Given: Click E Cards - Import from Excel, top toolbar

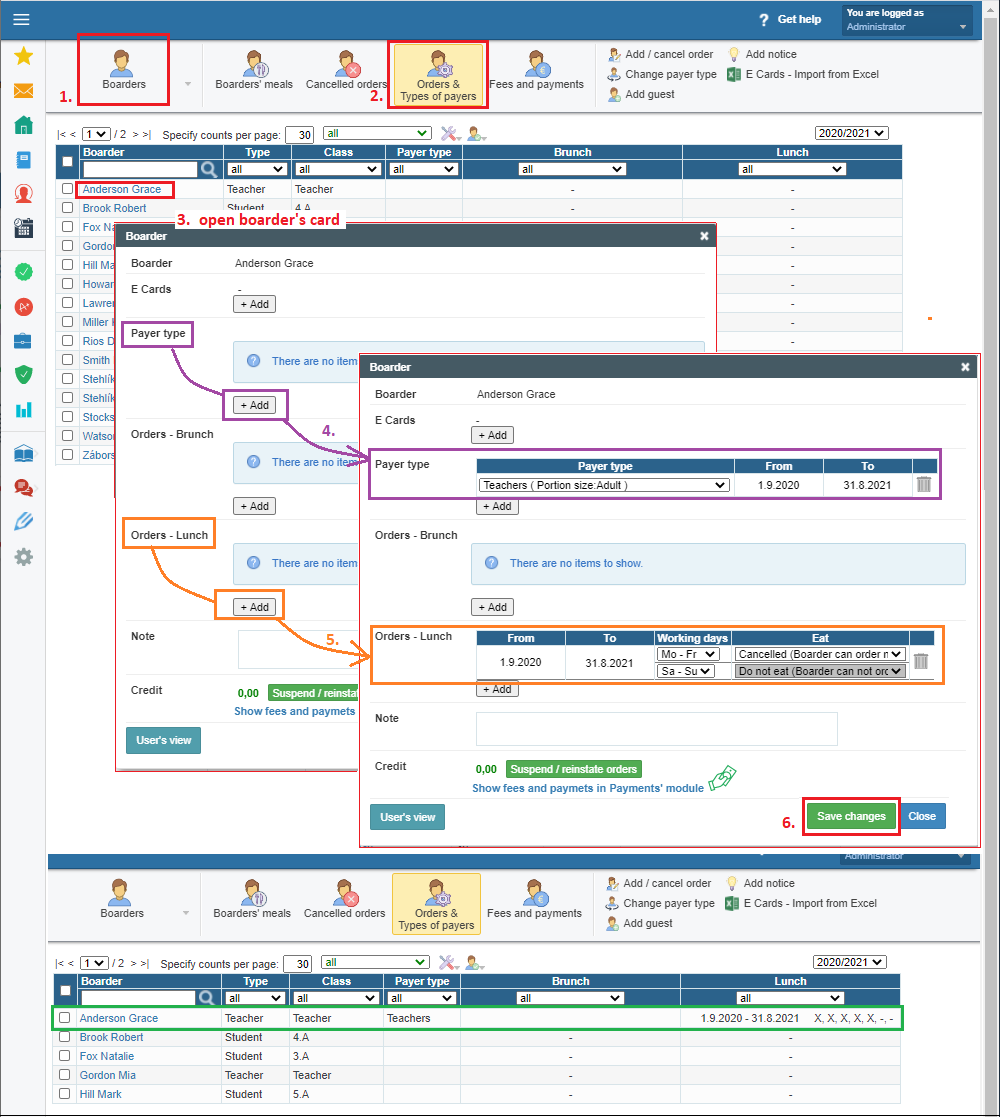Looking at the screenshot, I should tap(803, 74).
